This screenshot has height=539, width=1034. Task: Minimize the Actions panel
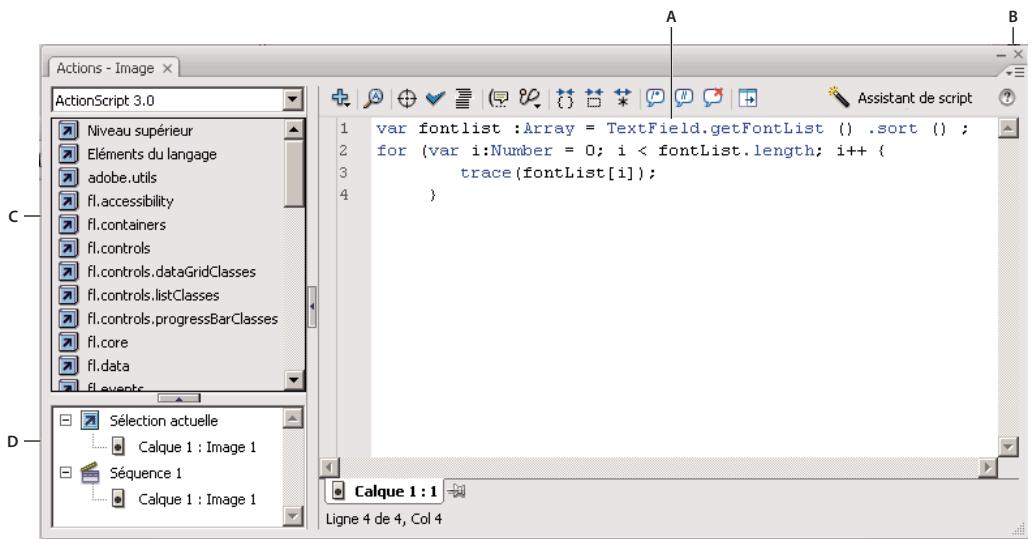[x=1002, y=55]
